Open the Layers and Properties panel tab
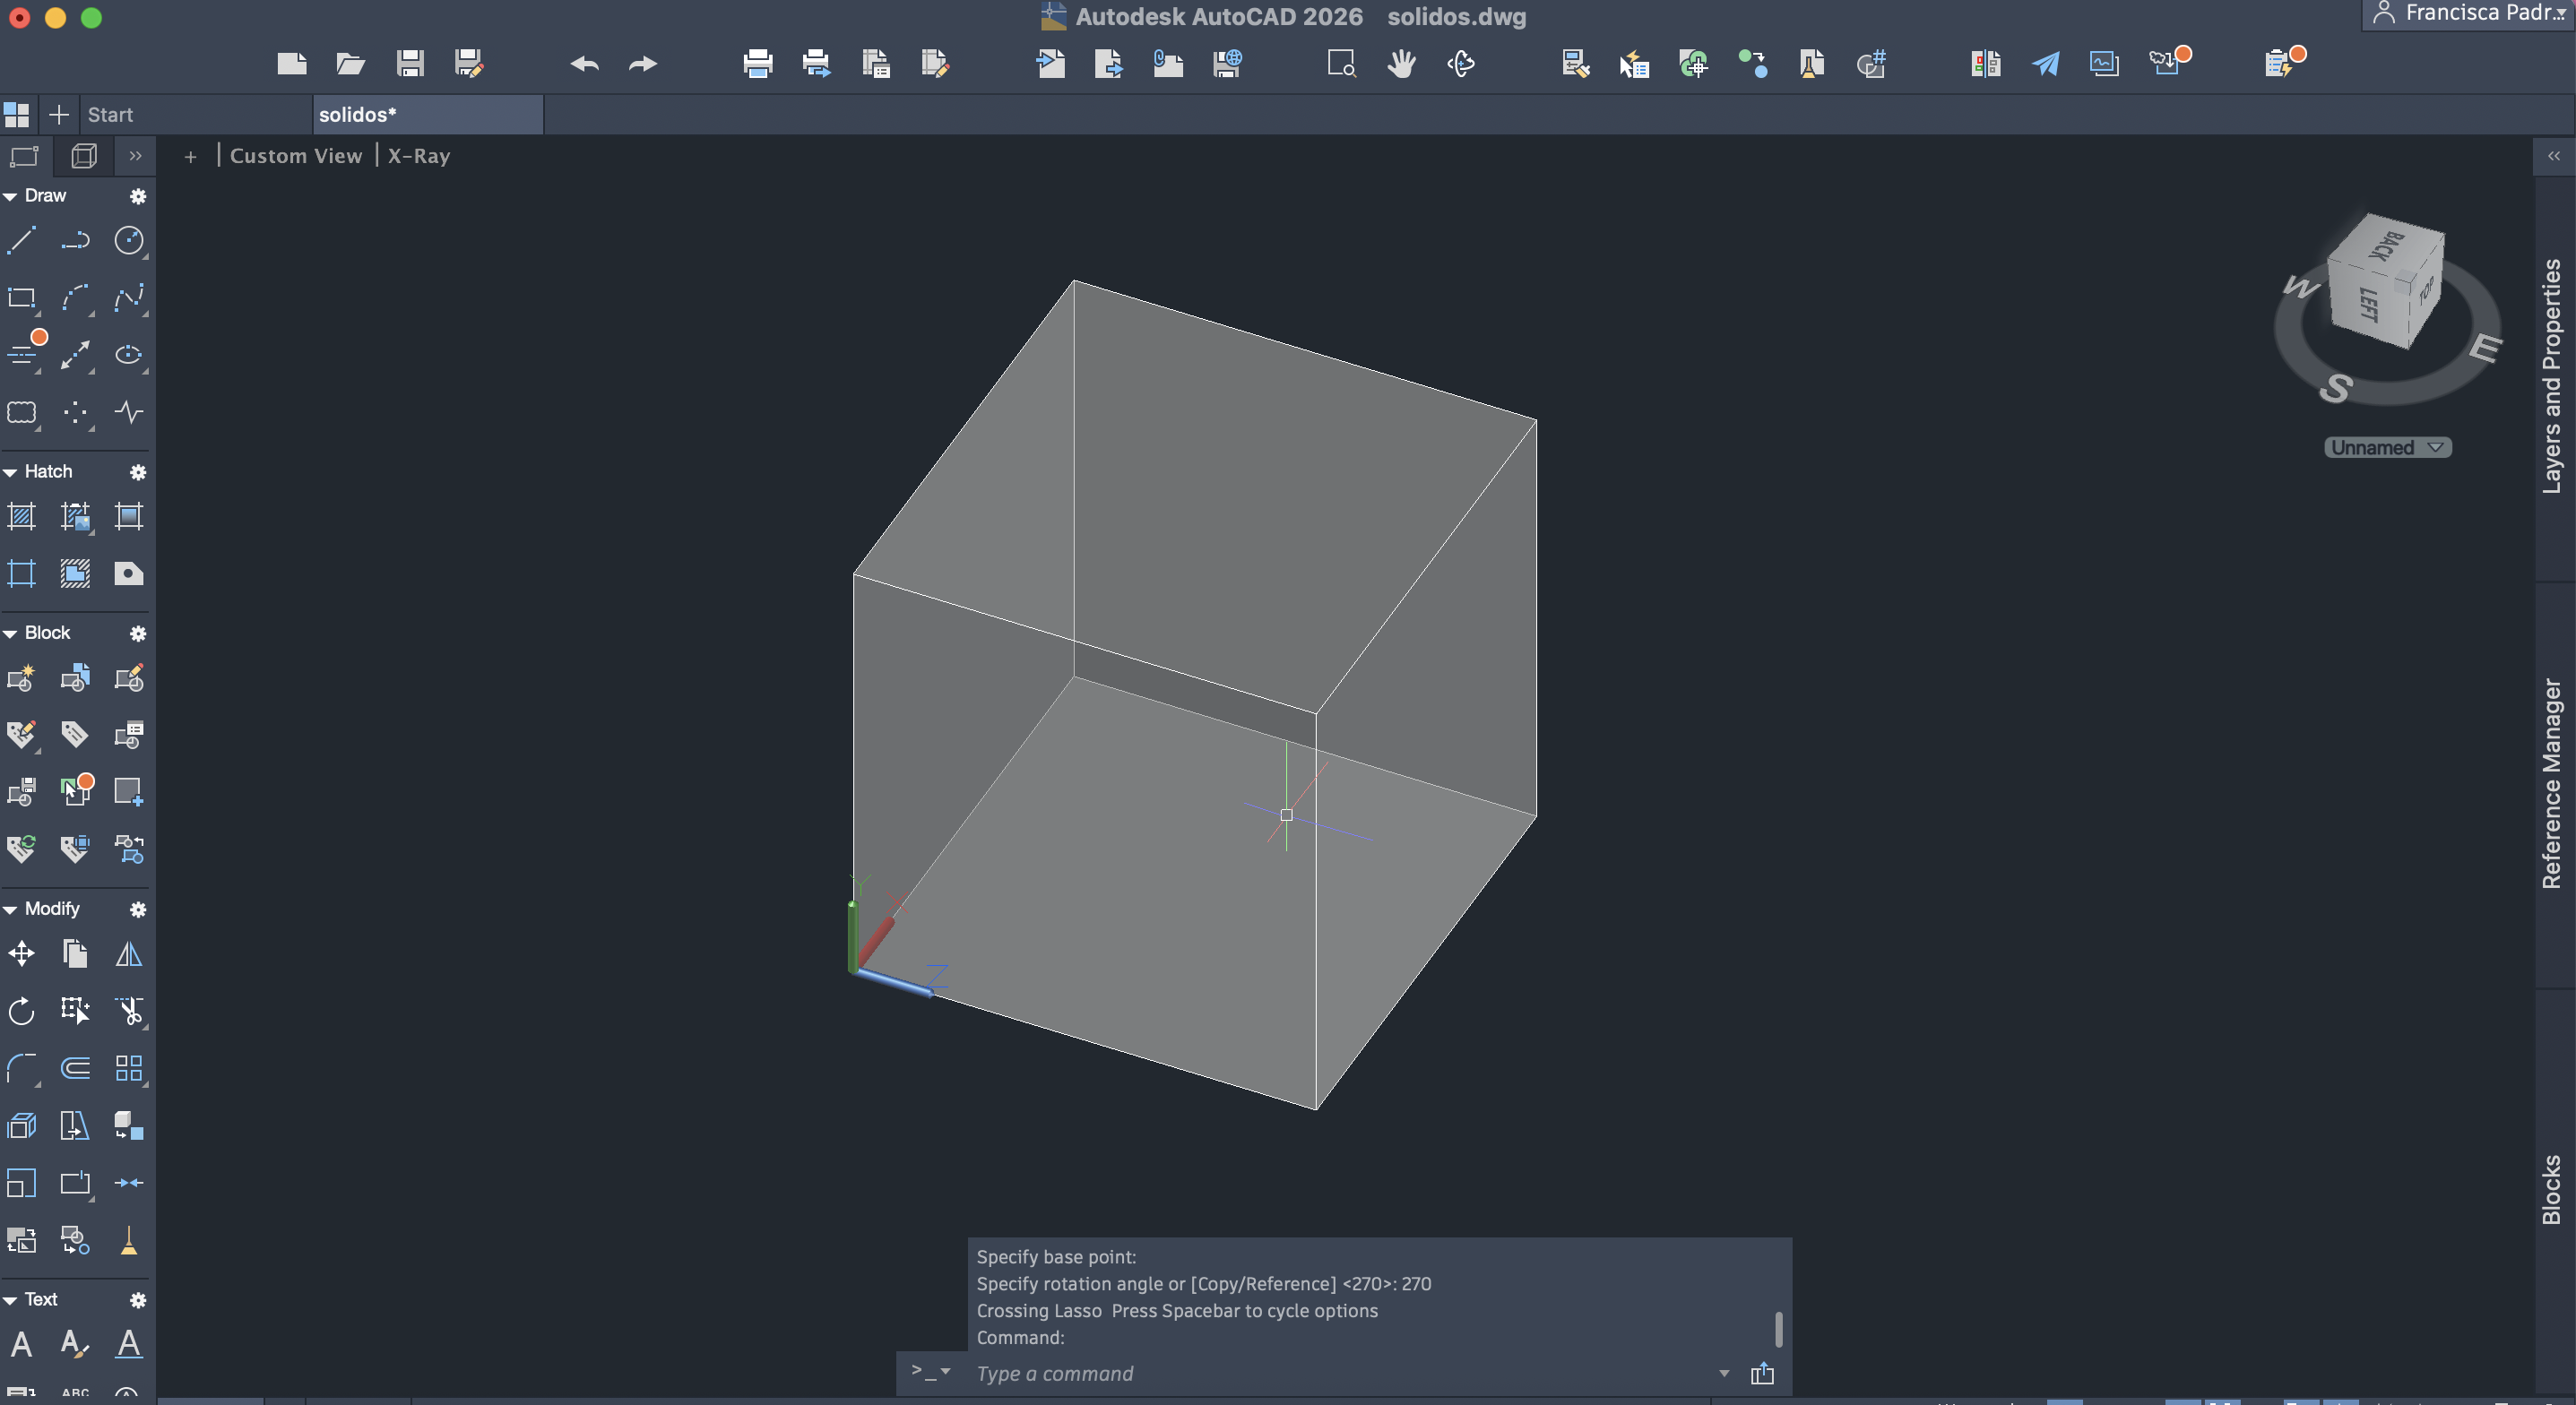The width and height of the screenshot is (2576, 1405). [x=2553, y=376]
